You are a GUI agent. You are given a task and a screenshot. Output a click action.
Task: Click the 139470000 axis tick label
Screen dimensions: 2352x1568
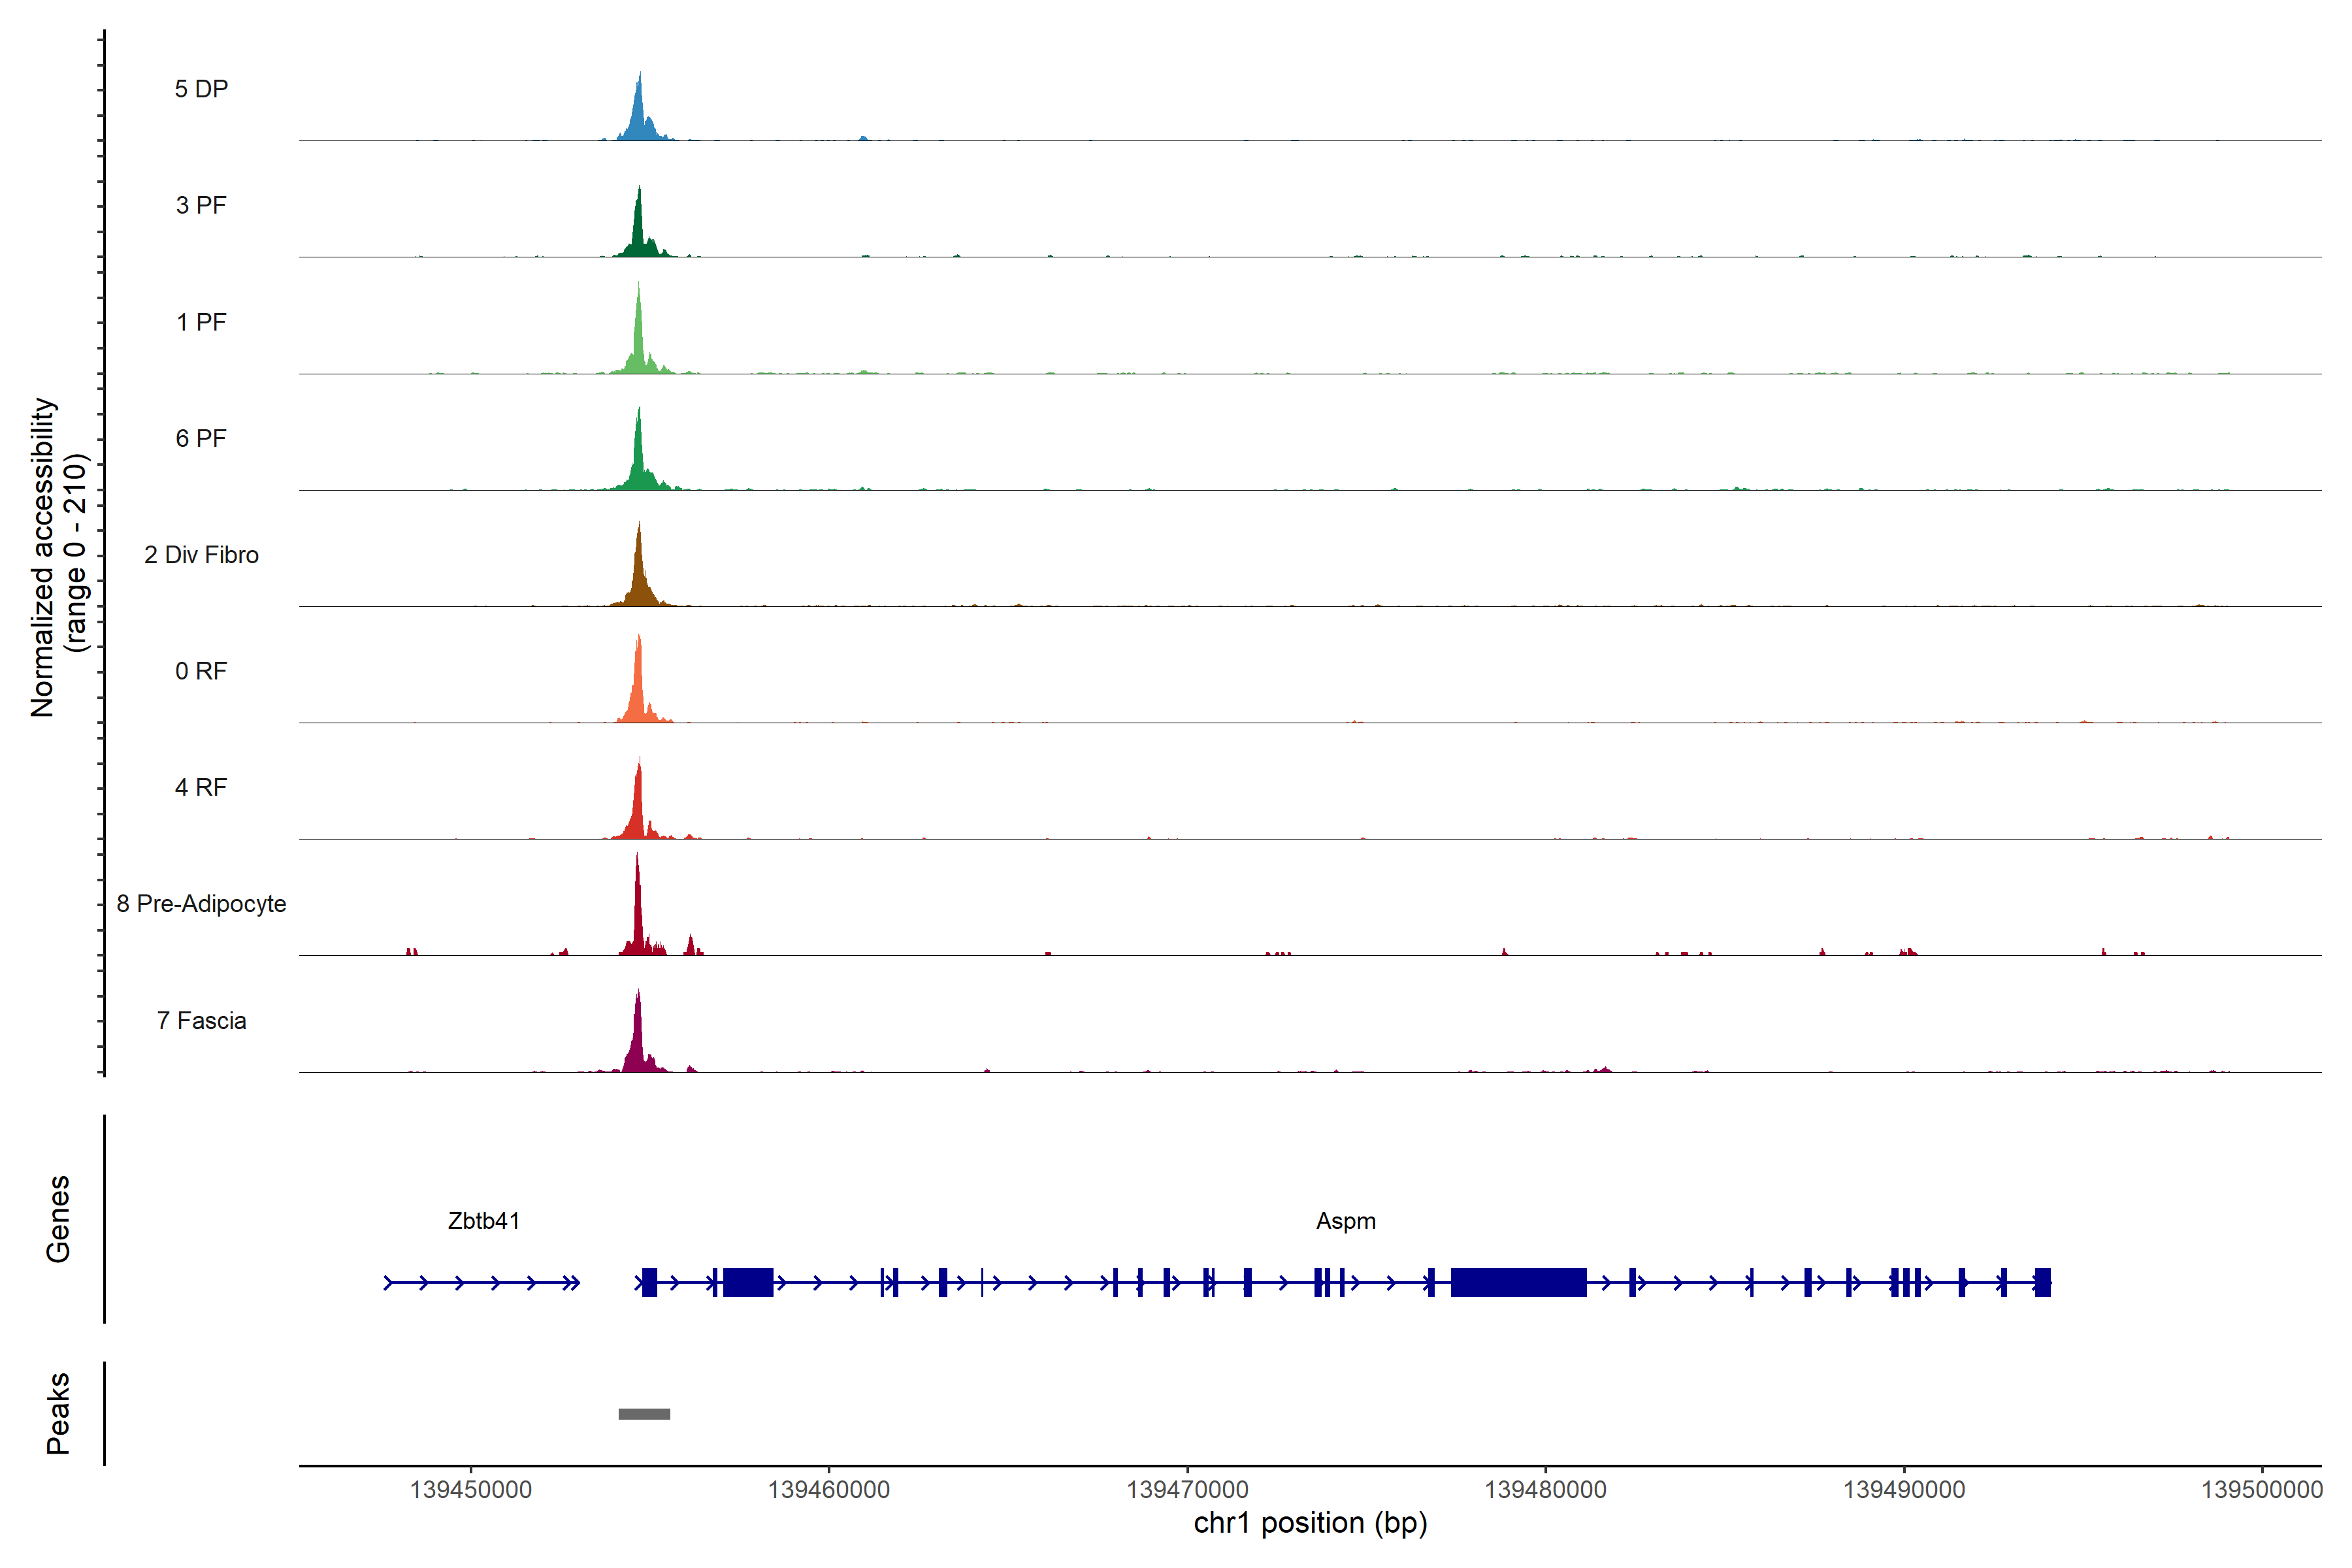[1187, 1490]
